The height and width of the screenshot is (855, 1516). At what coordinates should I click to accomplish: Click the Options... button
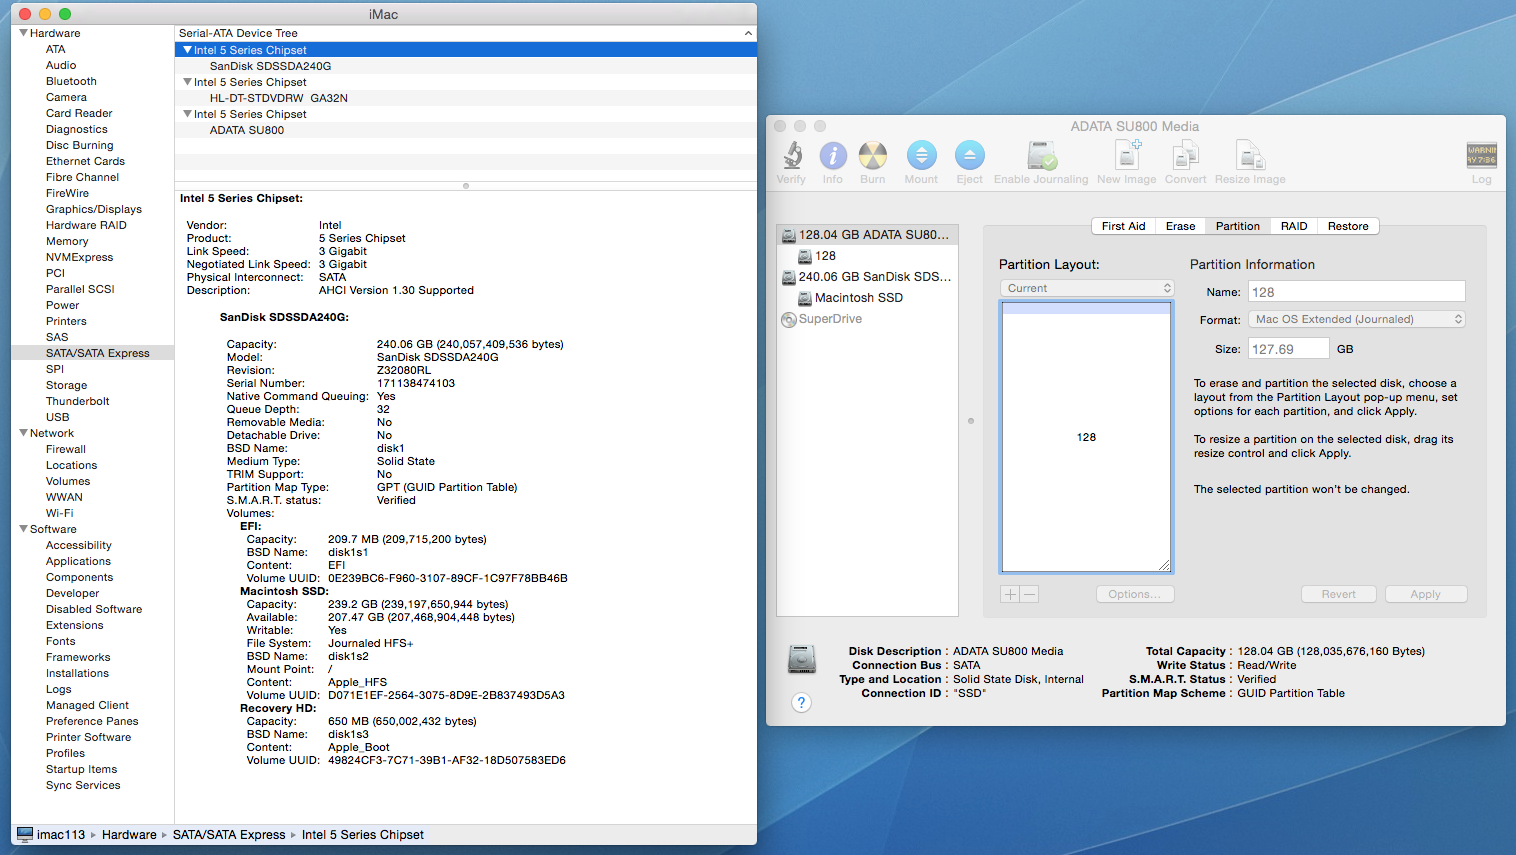coord(1135,594)
